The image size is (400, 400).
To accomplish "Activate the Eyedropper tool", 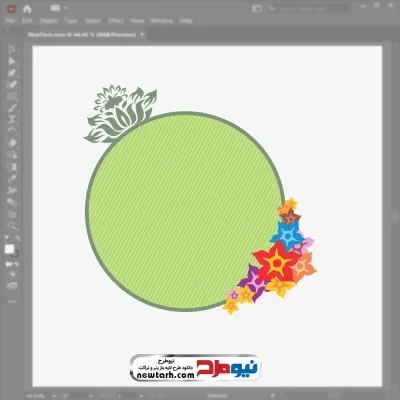I will coord(12,179).
